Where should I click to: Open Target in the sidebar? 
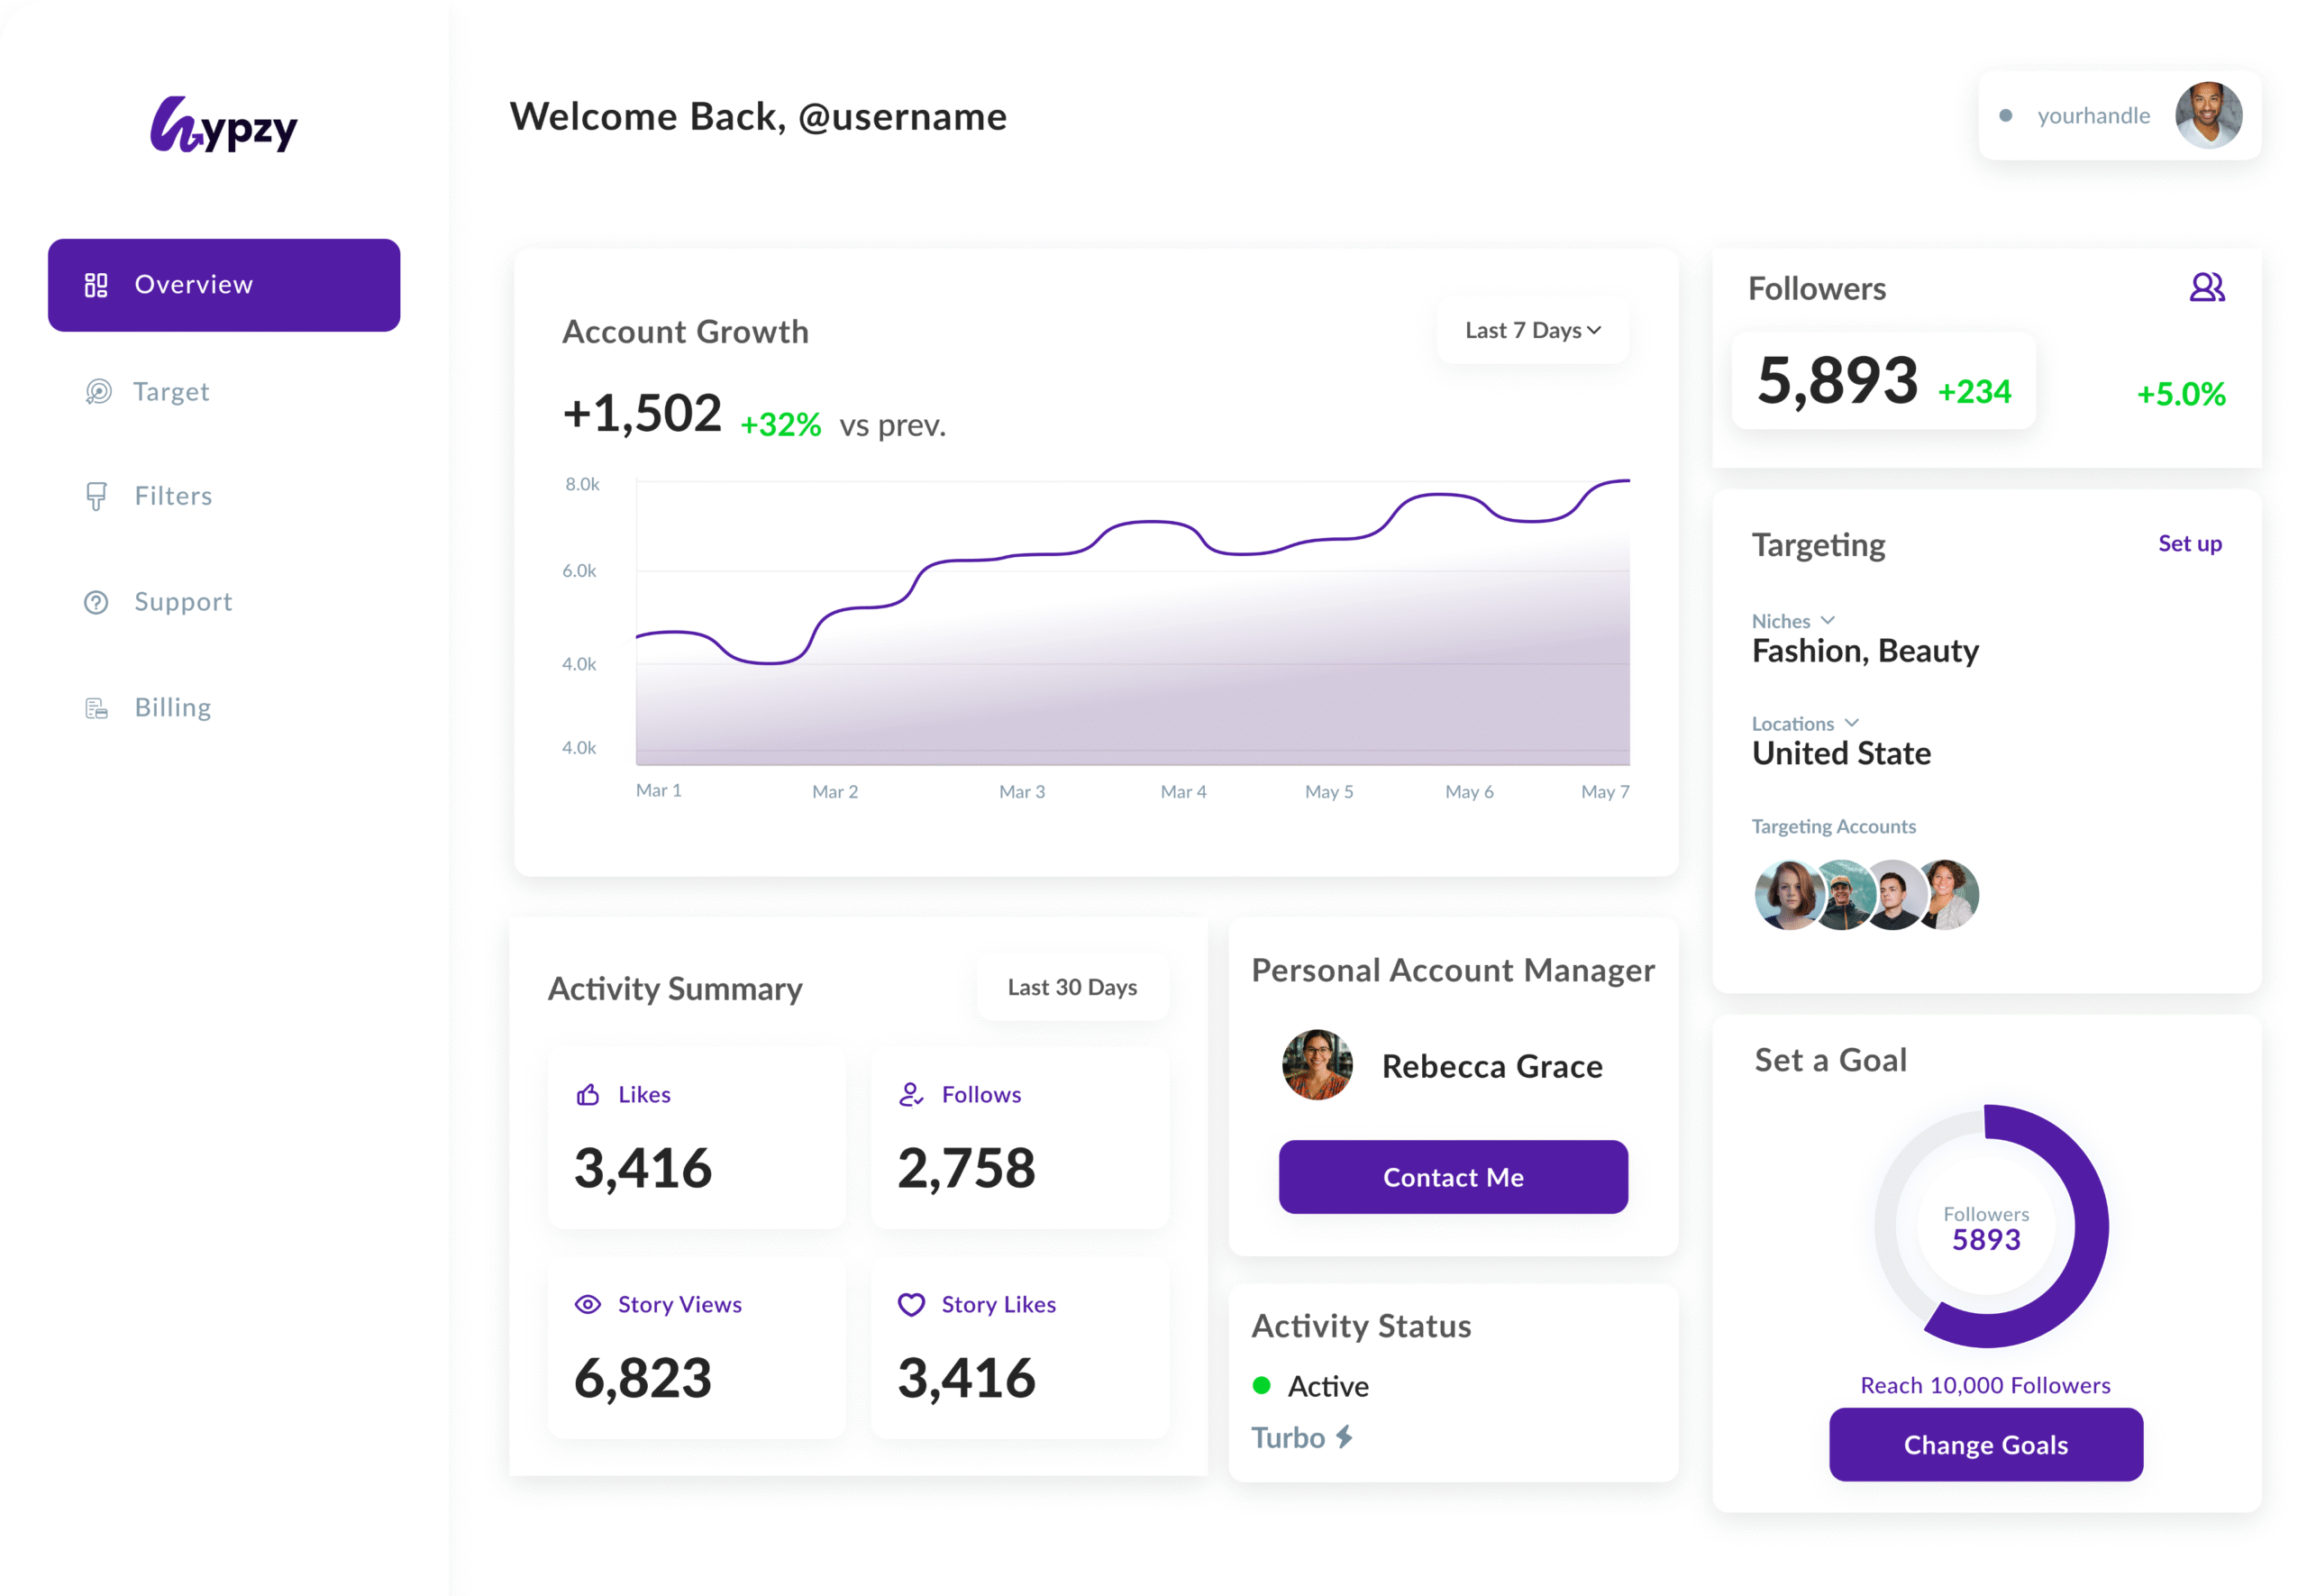coord(170,392)
